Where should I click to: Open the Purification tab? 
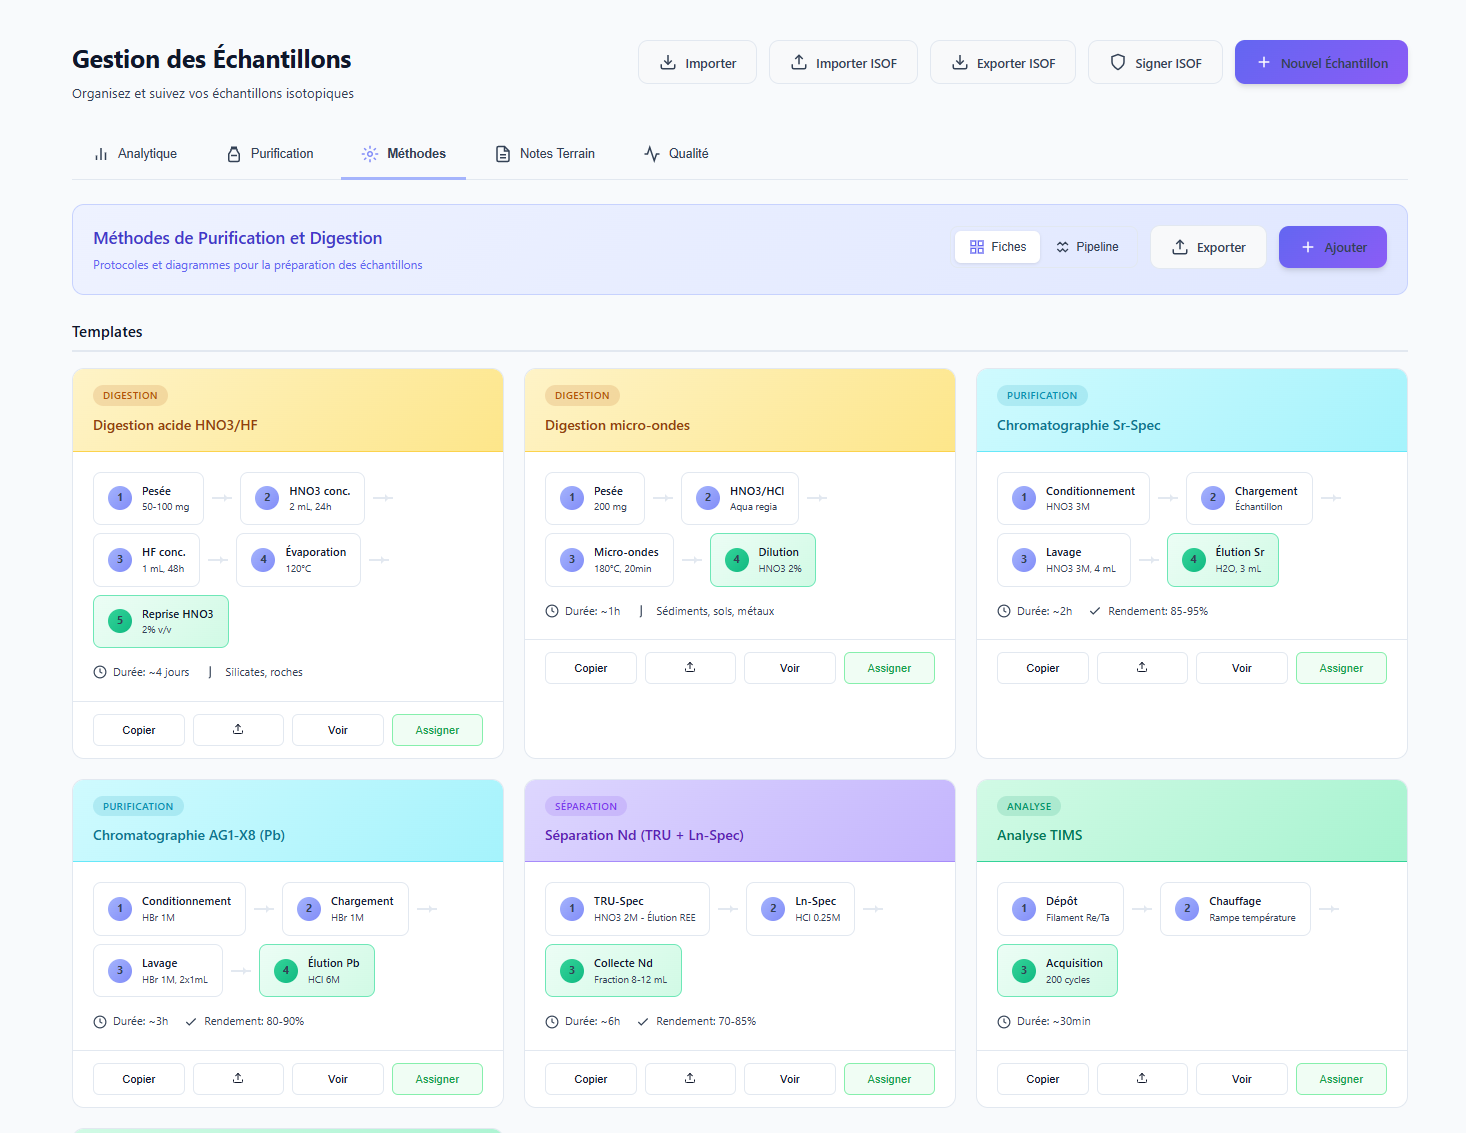[x=270, y=154]
